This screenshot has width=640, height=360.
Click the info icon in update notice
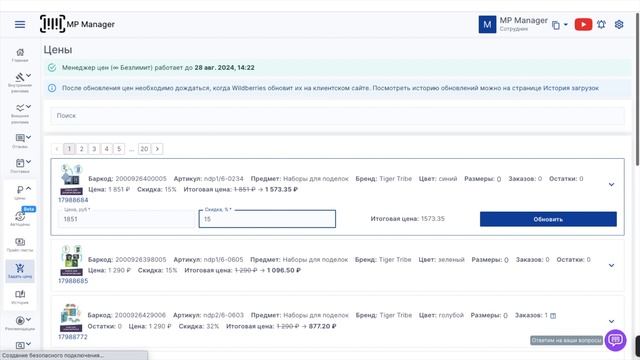(52, 88)
